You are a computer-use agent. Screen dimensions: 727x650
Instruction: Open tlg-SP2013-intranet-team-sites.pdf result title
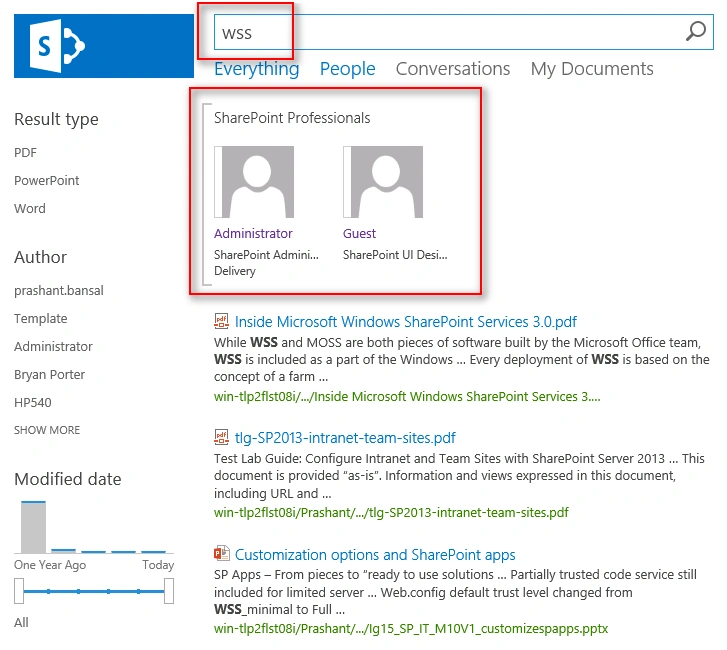click(345, 437)
